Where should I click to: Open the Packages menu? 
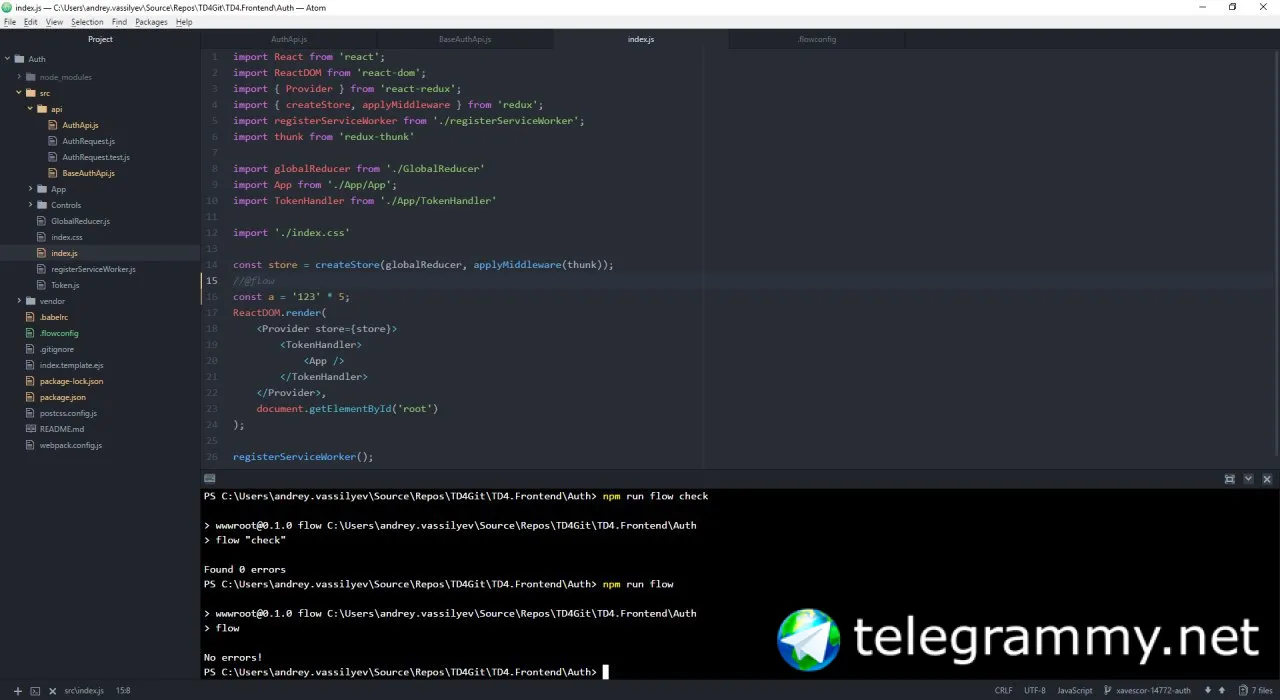[151, 22]
